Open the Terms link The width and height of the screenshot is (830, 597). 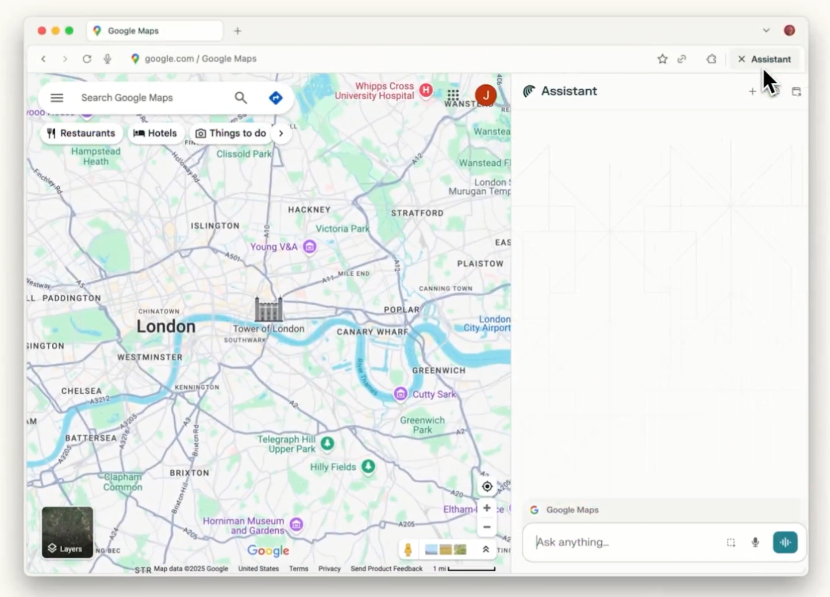tap(299, 568)
